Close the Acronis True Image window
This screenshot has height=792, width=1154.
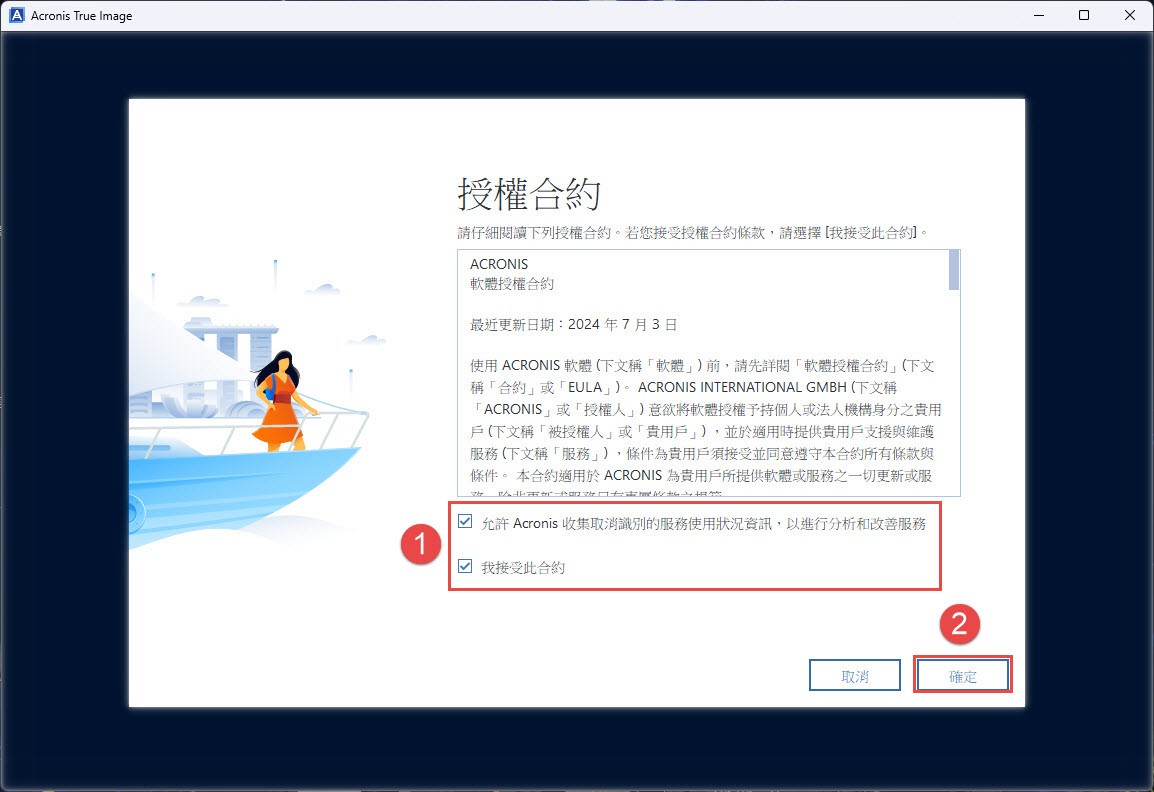pyautogui.click(x=1130, y=15)
